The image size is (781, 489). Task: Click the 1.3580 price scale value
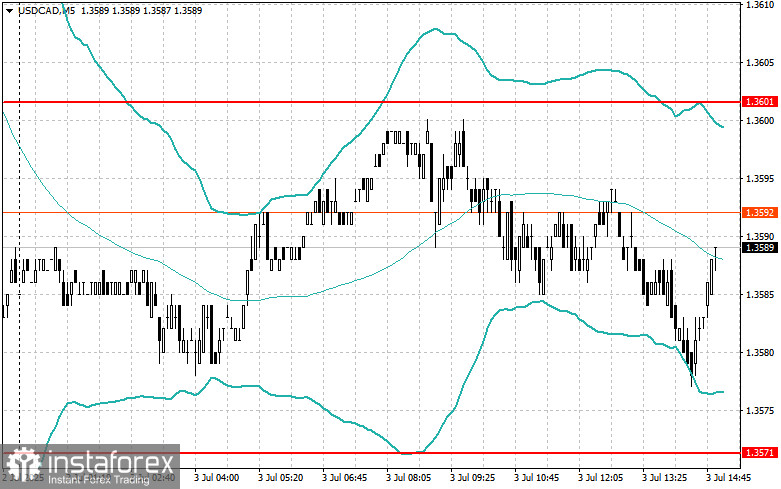(x=760, y=353)
